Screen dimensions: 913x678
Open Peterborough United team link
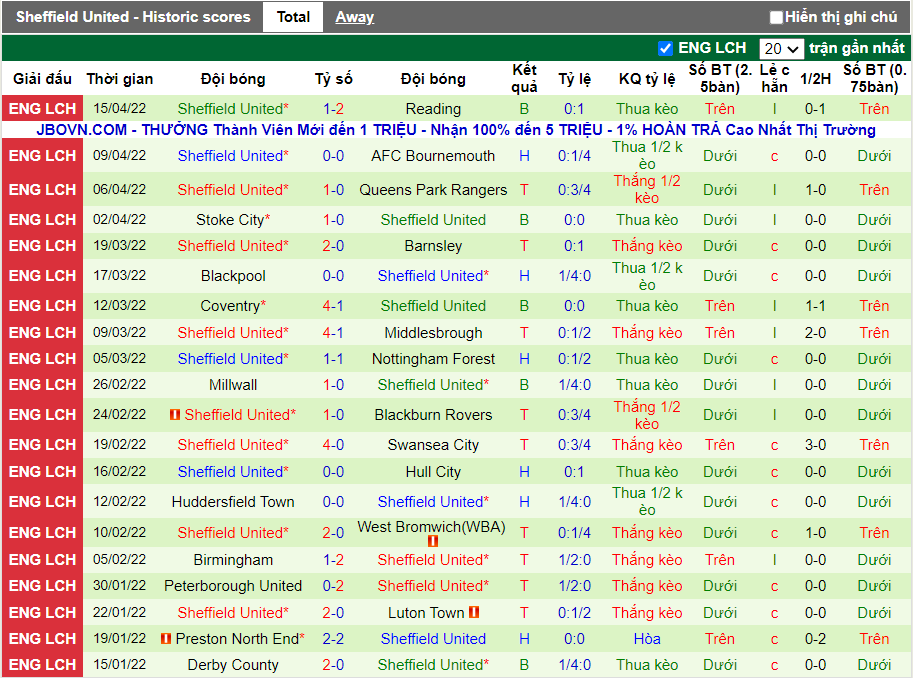(x=233, y=586)
